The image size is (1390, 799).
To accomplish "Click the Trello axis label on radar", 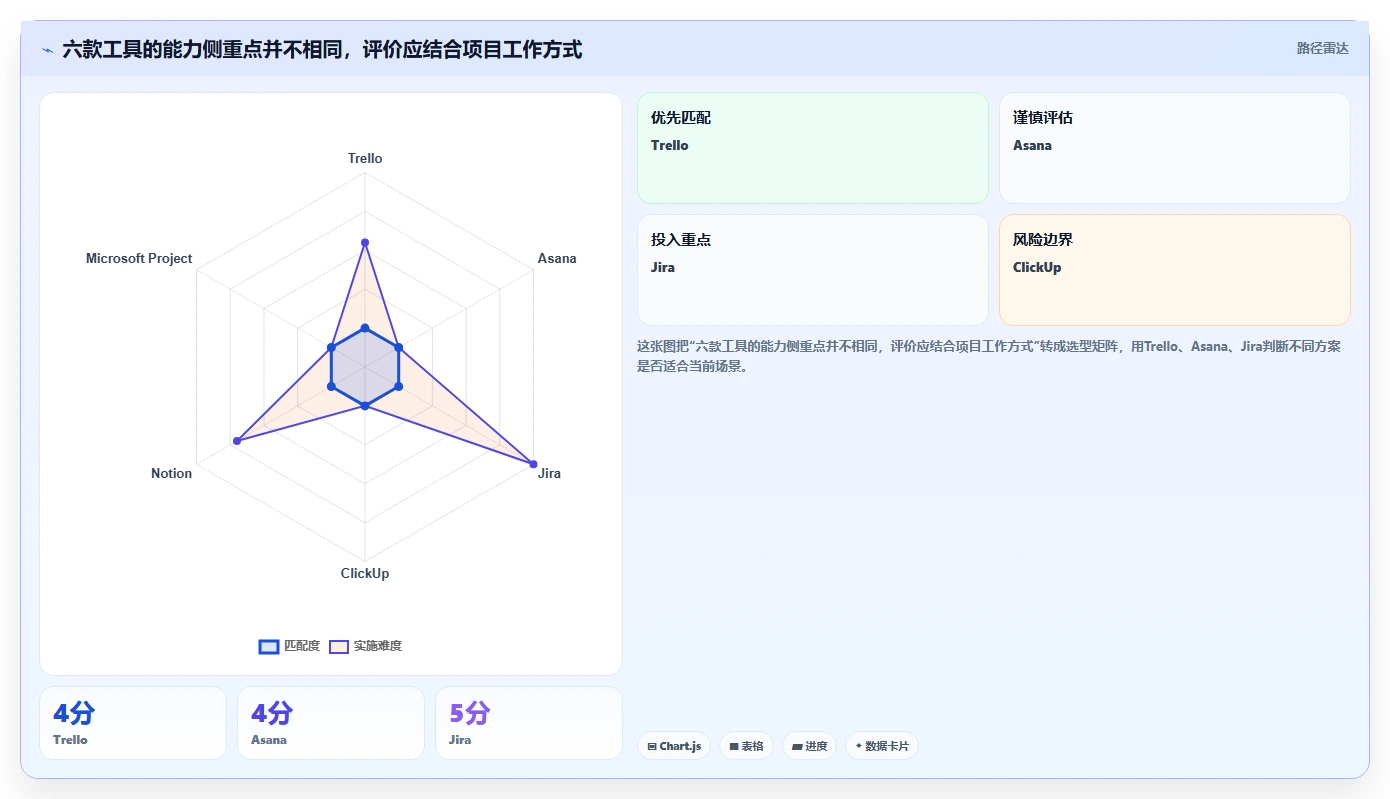I will tap(365, 158).
